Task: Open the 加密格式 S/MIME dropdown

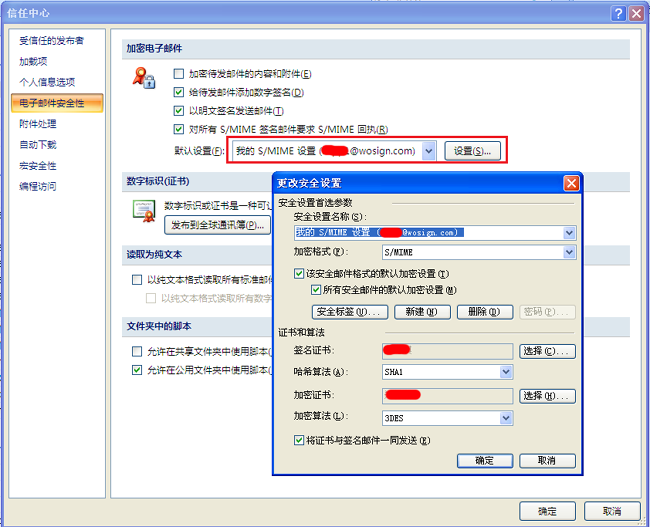Action: [x=569, y=253]
